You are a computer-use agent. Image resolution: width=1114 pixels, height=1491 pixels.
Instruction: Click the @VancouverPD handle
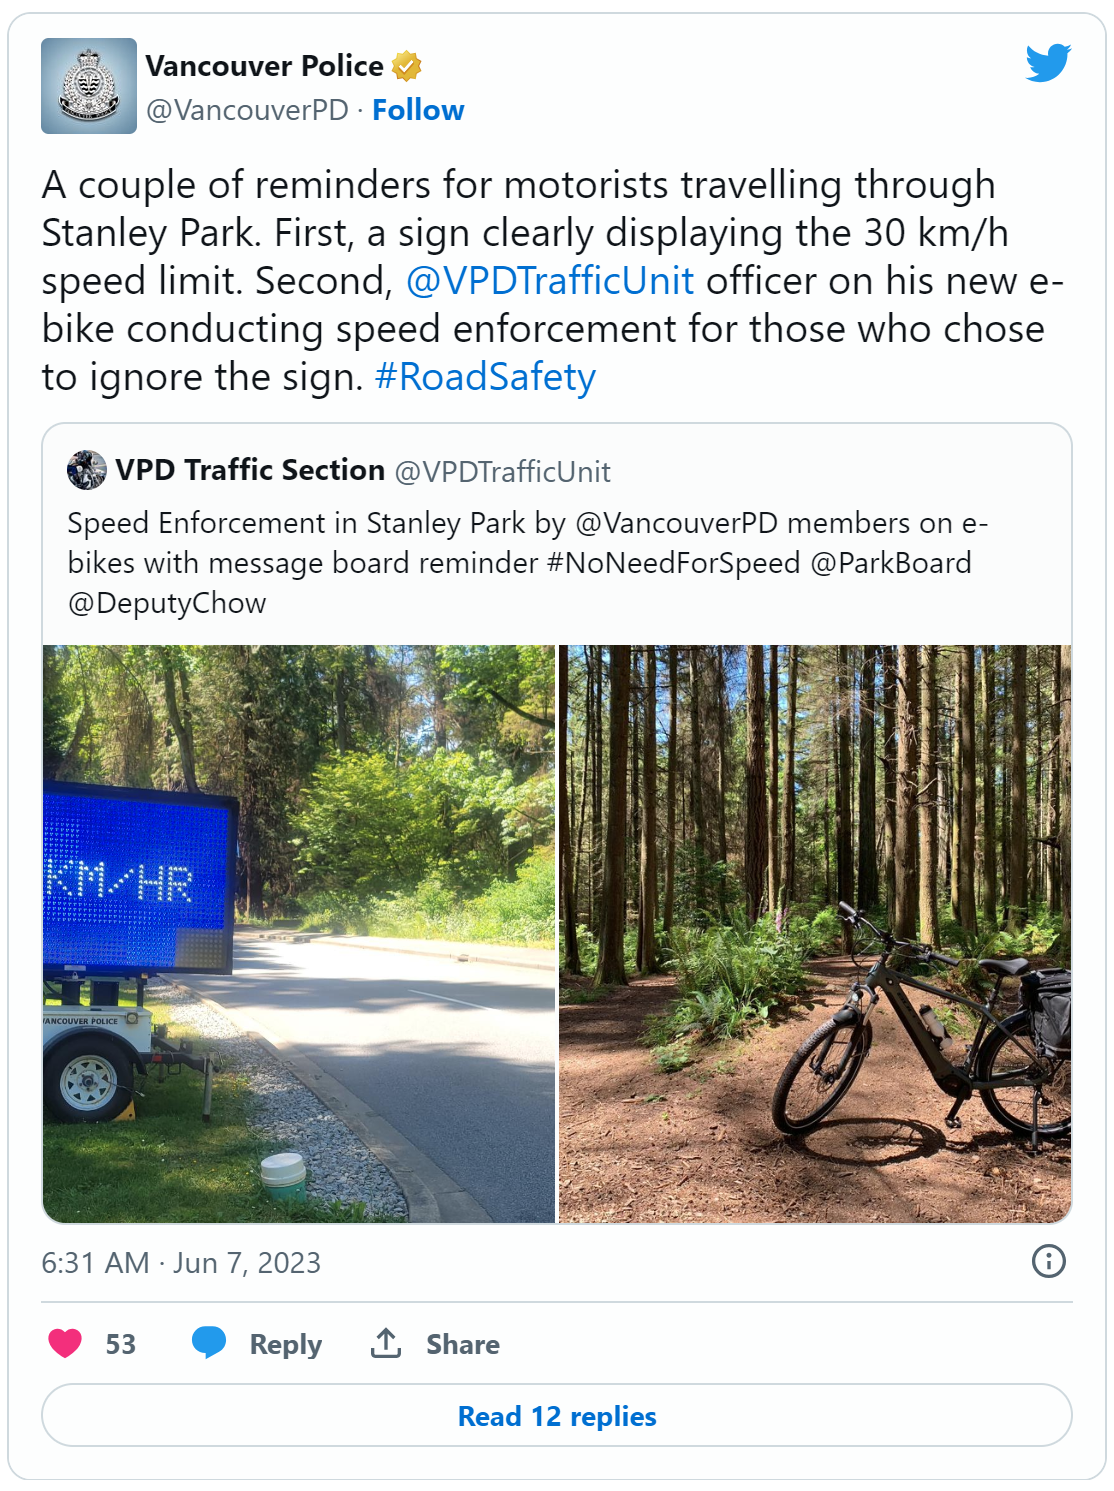(248, 110)
